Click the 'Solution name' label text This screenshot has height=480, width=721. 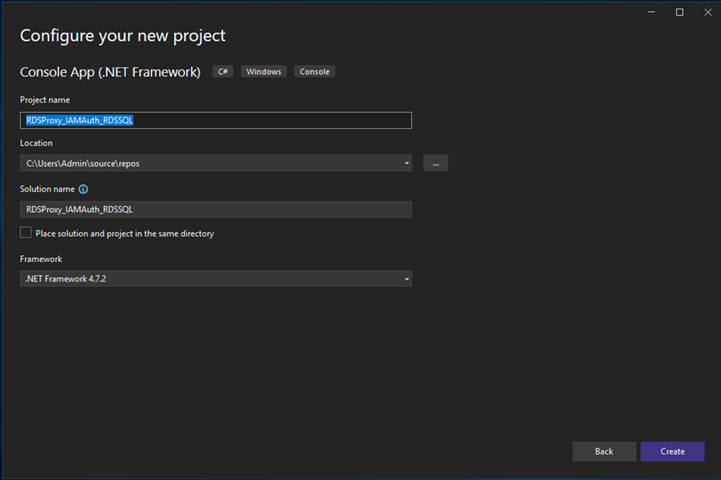click(x=47, y=189)
